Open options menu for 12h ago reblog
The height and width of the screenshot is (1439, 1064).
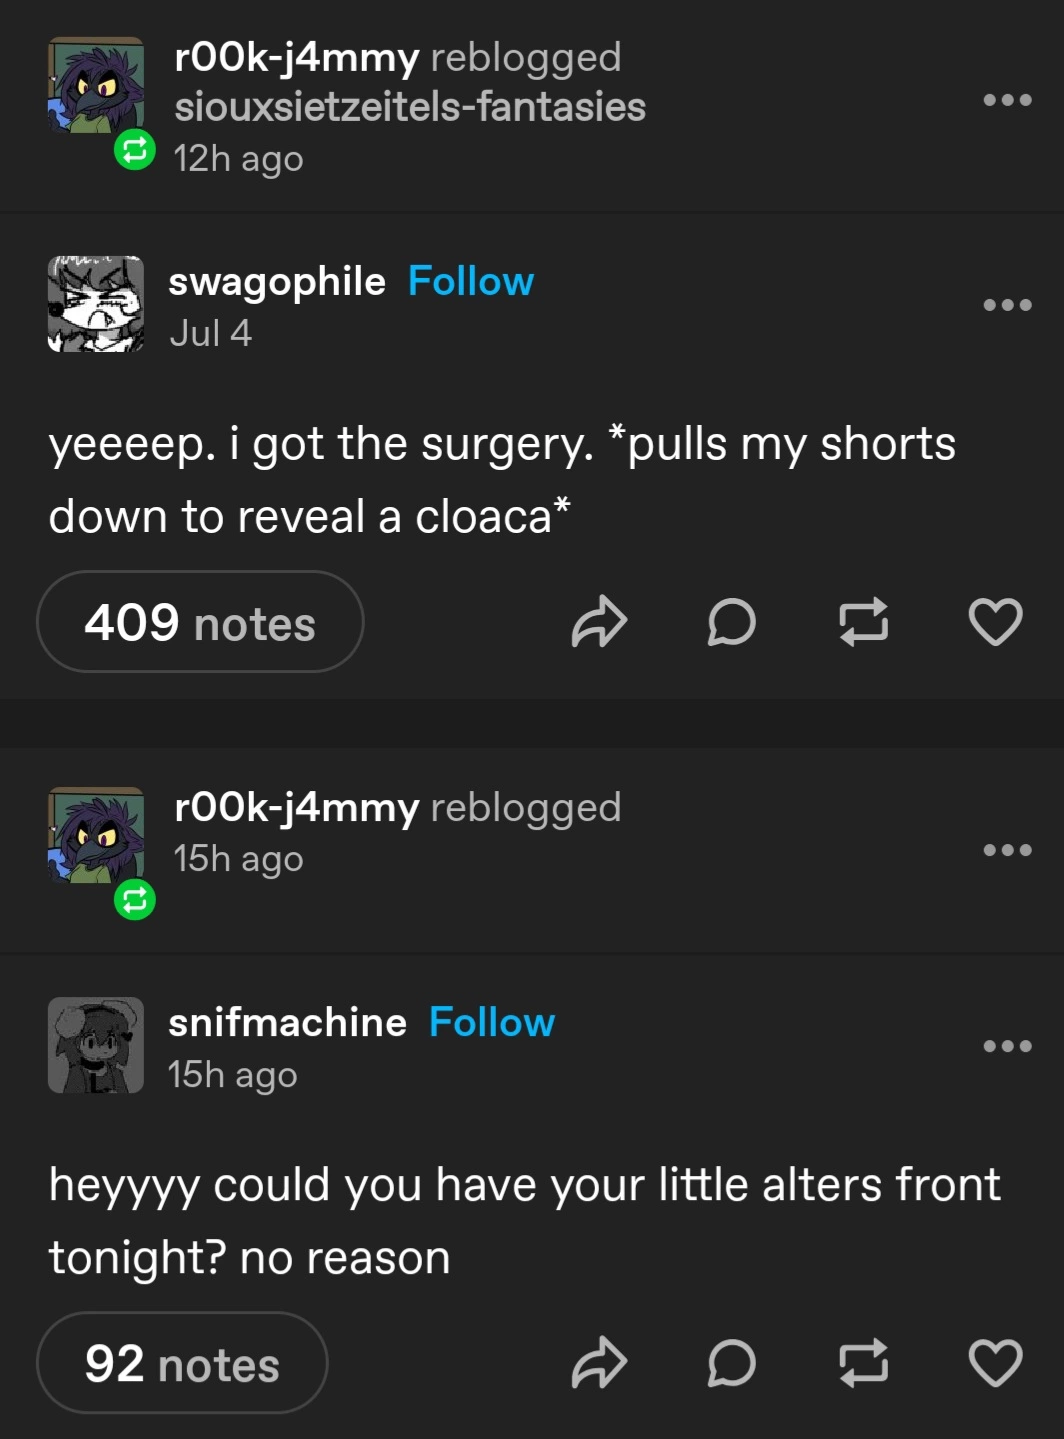(x=1007, y=100)
